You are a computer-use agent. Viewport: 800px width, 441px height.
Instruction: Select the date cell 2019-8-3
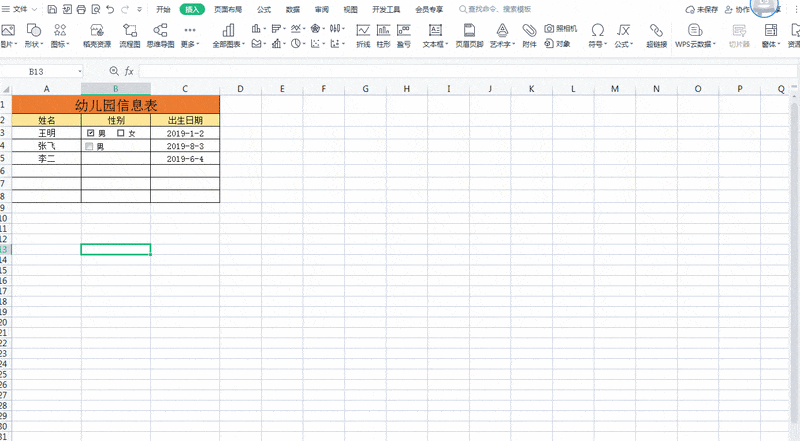185,146
